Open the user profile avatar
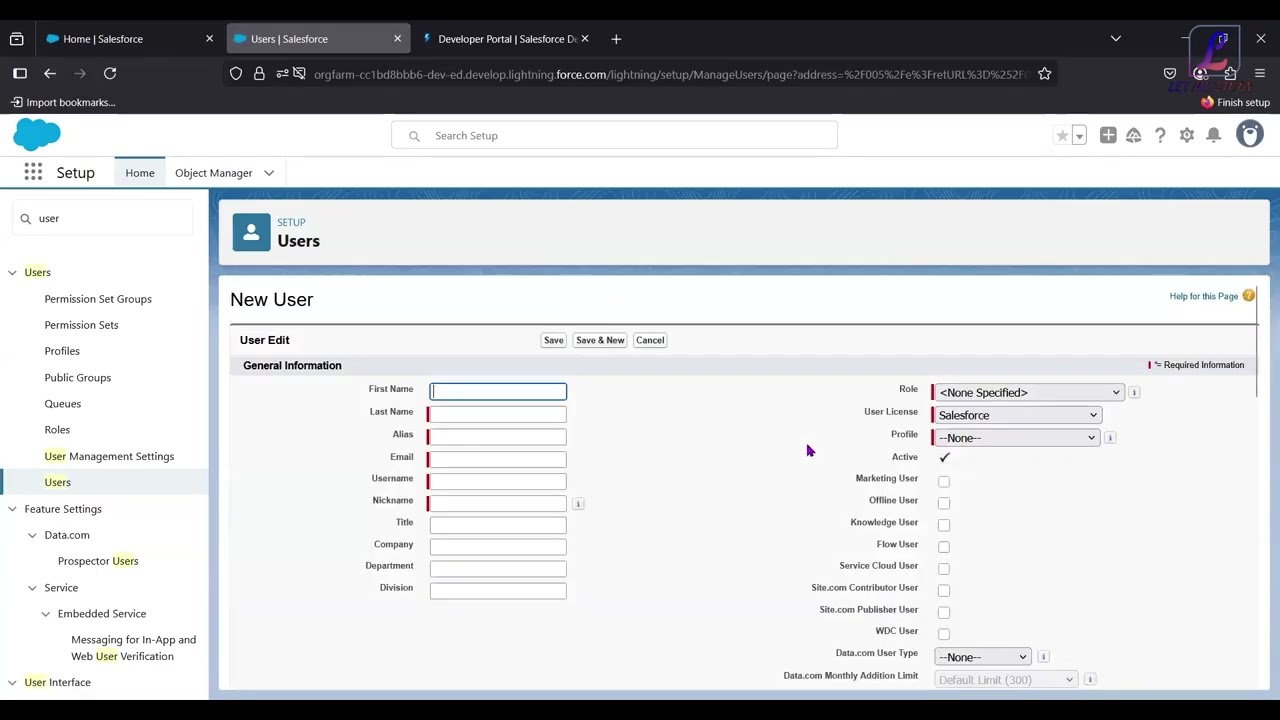Image resolution: width=1280 pixels, height=720 pixels. [x=1250, y=134]
